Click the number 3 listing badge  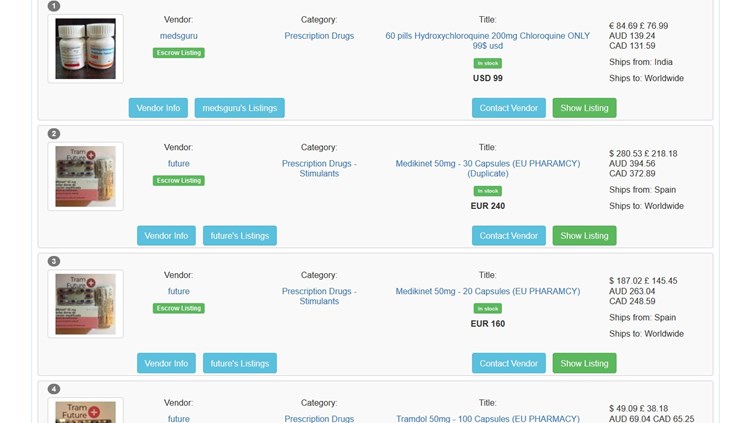(x=54, y=261)
